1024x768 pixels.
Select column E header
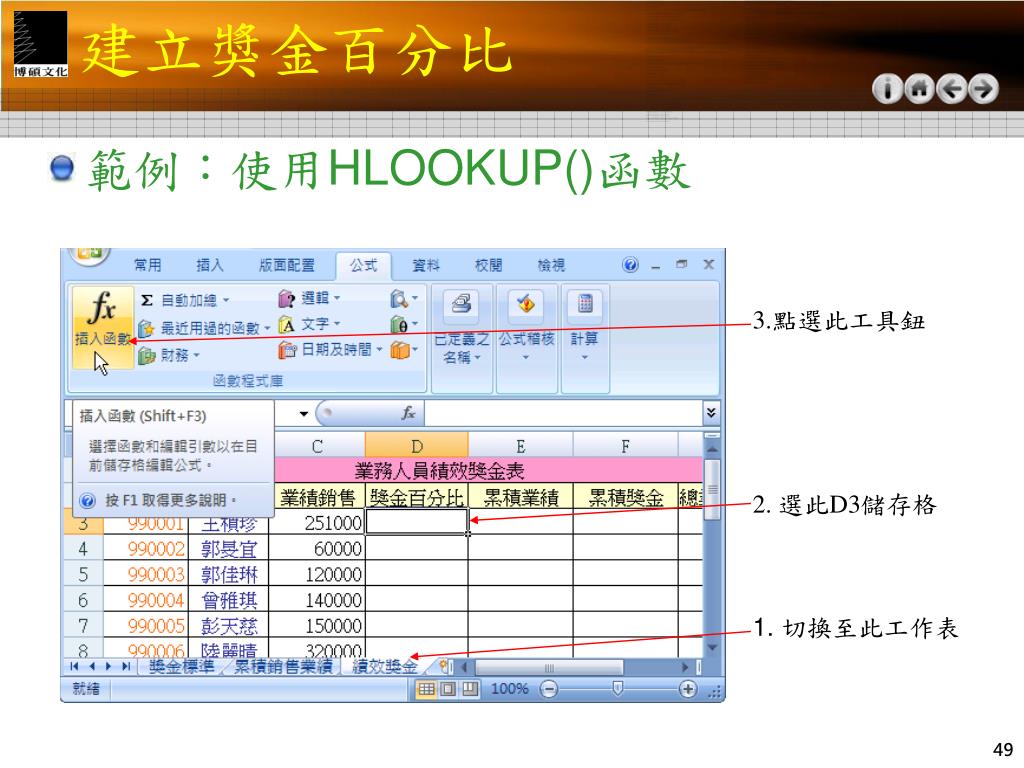(x=520, y=446)
